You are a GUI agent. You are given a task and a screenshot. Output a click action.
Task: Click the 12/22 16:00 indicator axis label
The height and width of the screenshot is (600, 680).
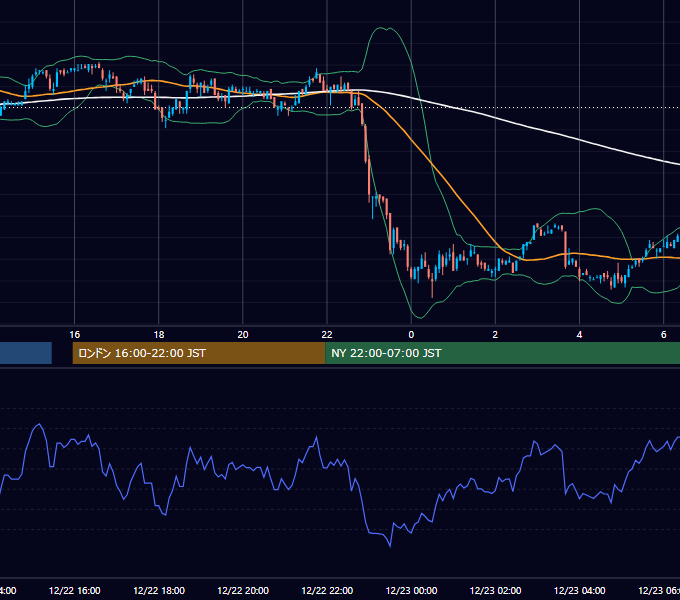75,590
